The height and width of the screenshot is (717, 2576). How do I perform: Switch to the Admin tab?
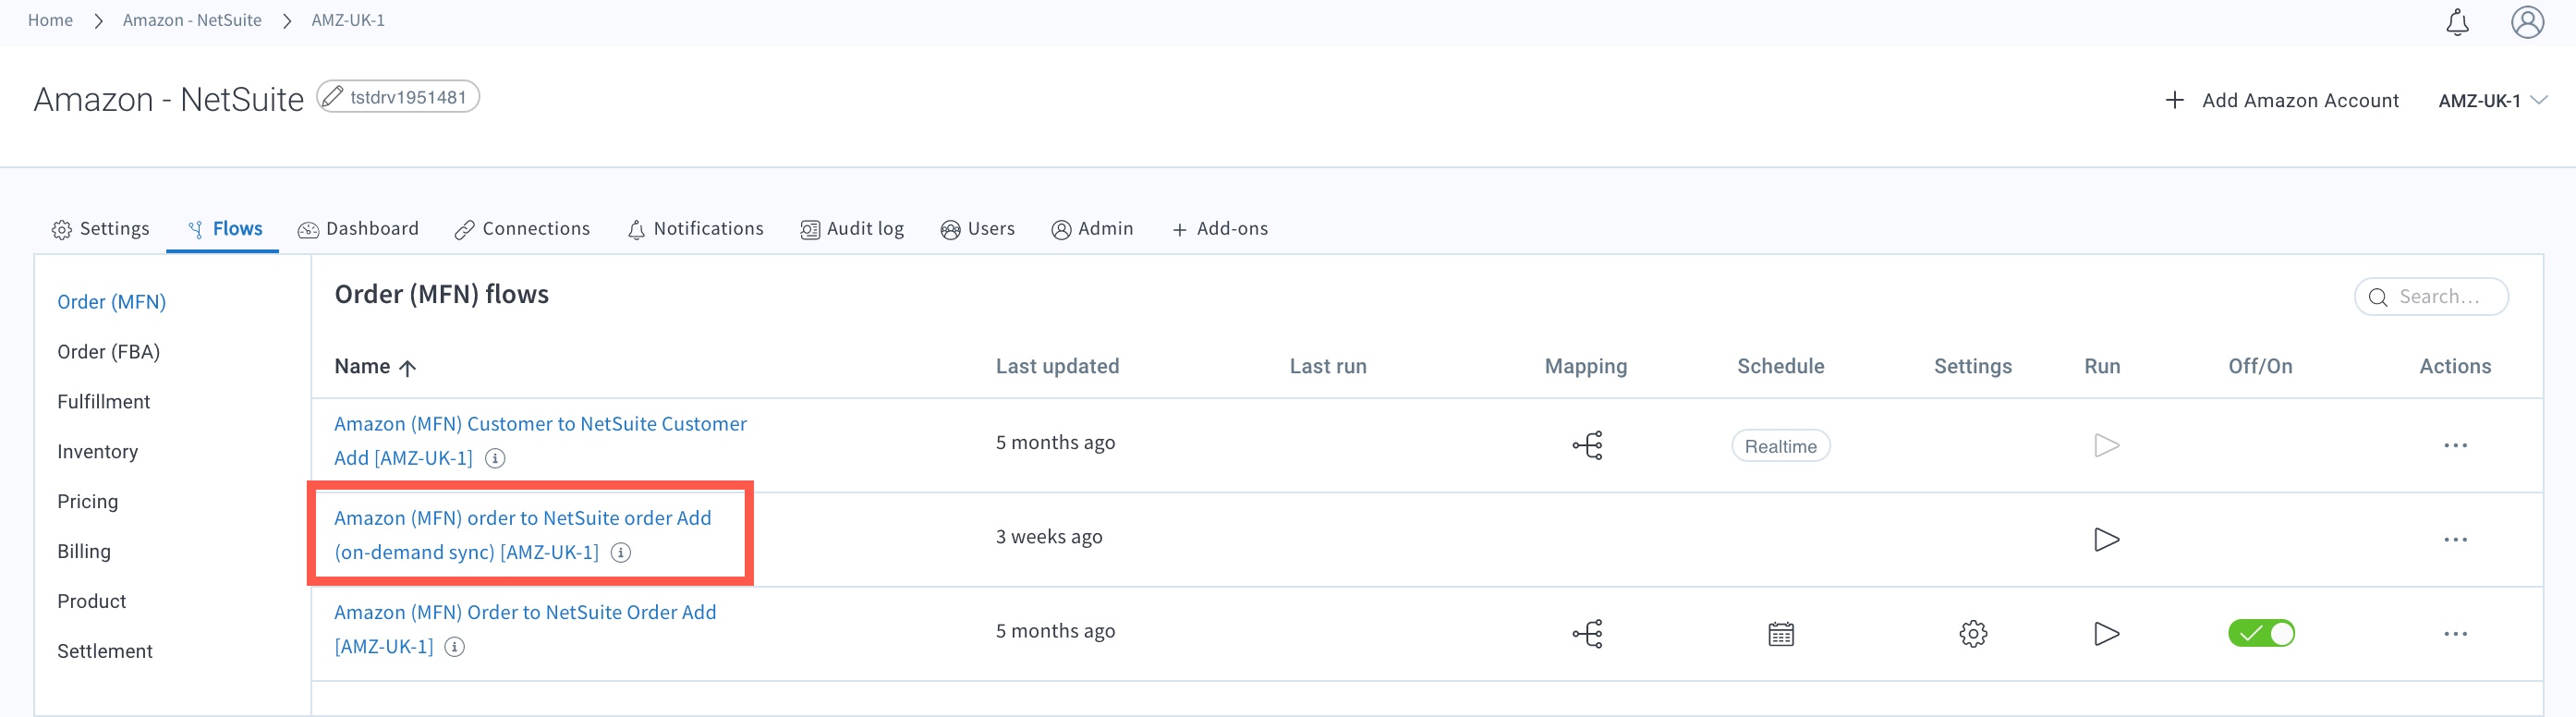(x=1092, y=229)
